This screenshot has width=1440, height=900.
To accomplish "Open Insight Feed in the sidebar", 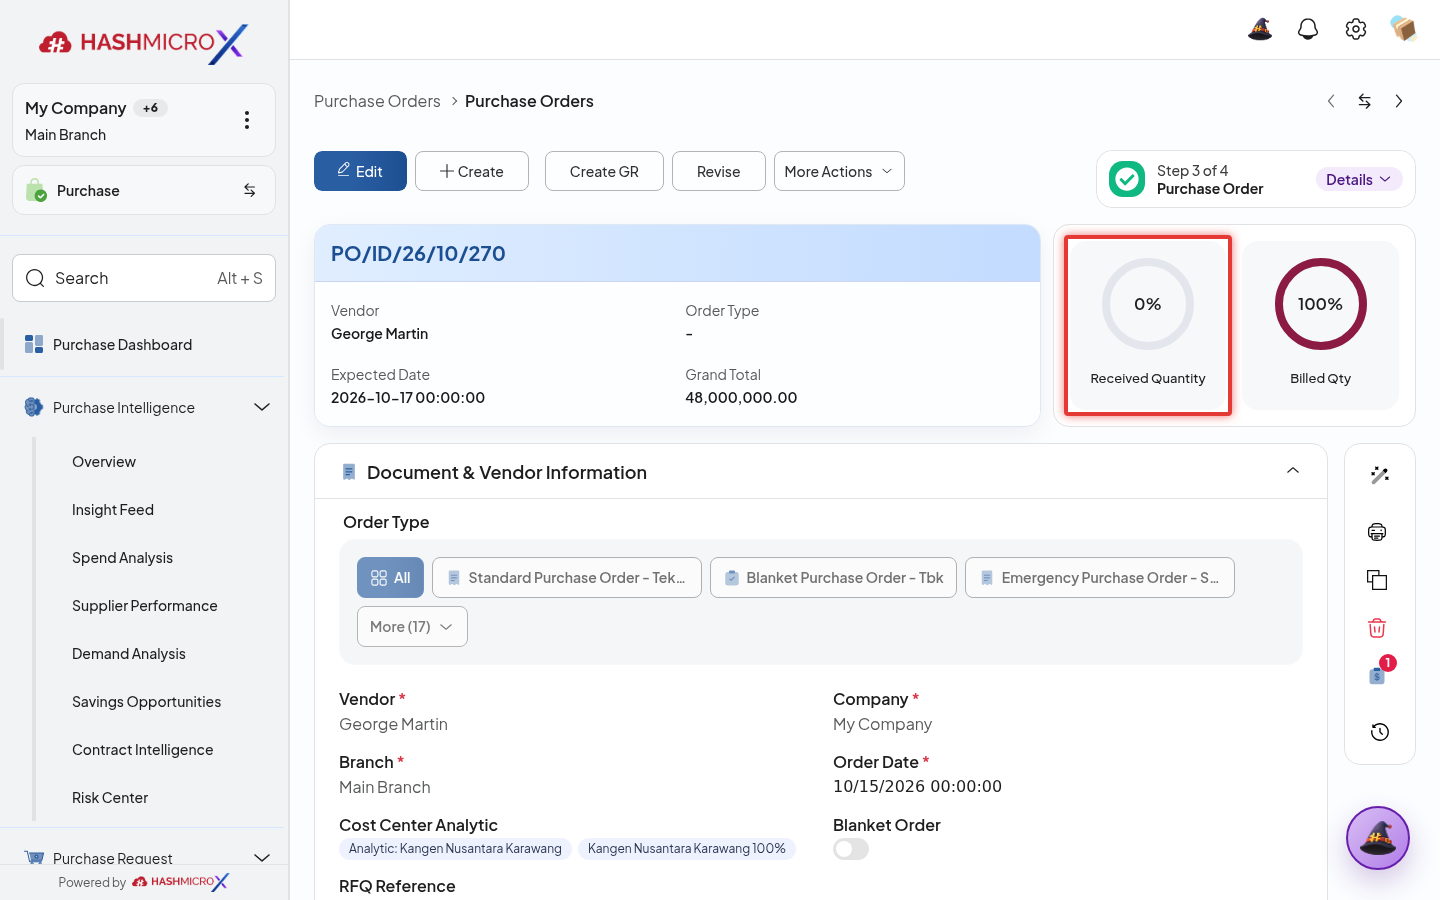I will coord(113,510).
